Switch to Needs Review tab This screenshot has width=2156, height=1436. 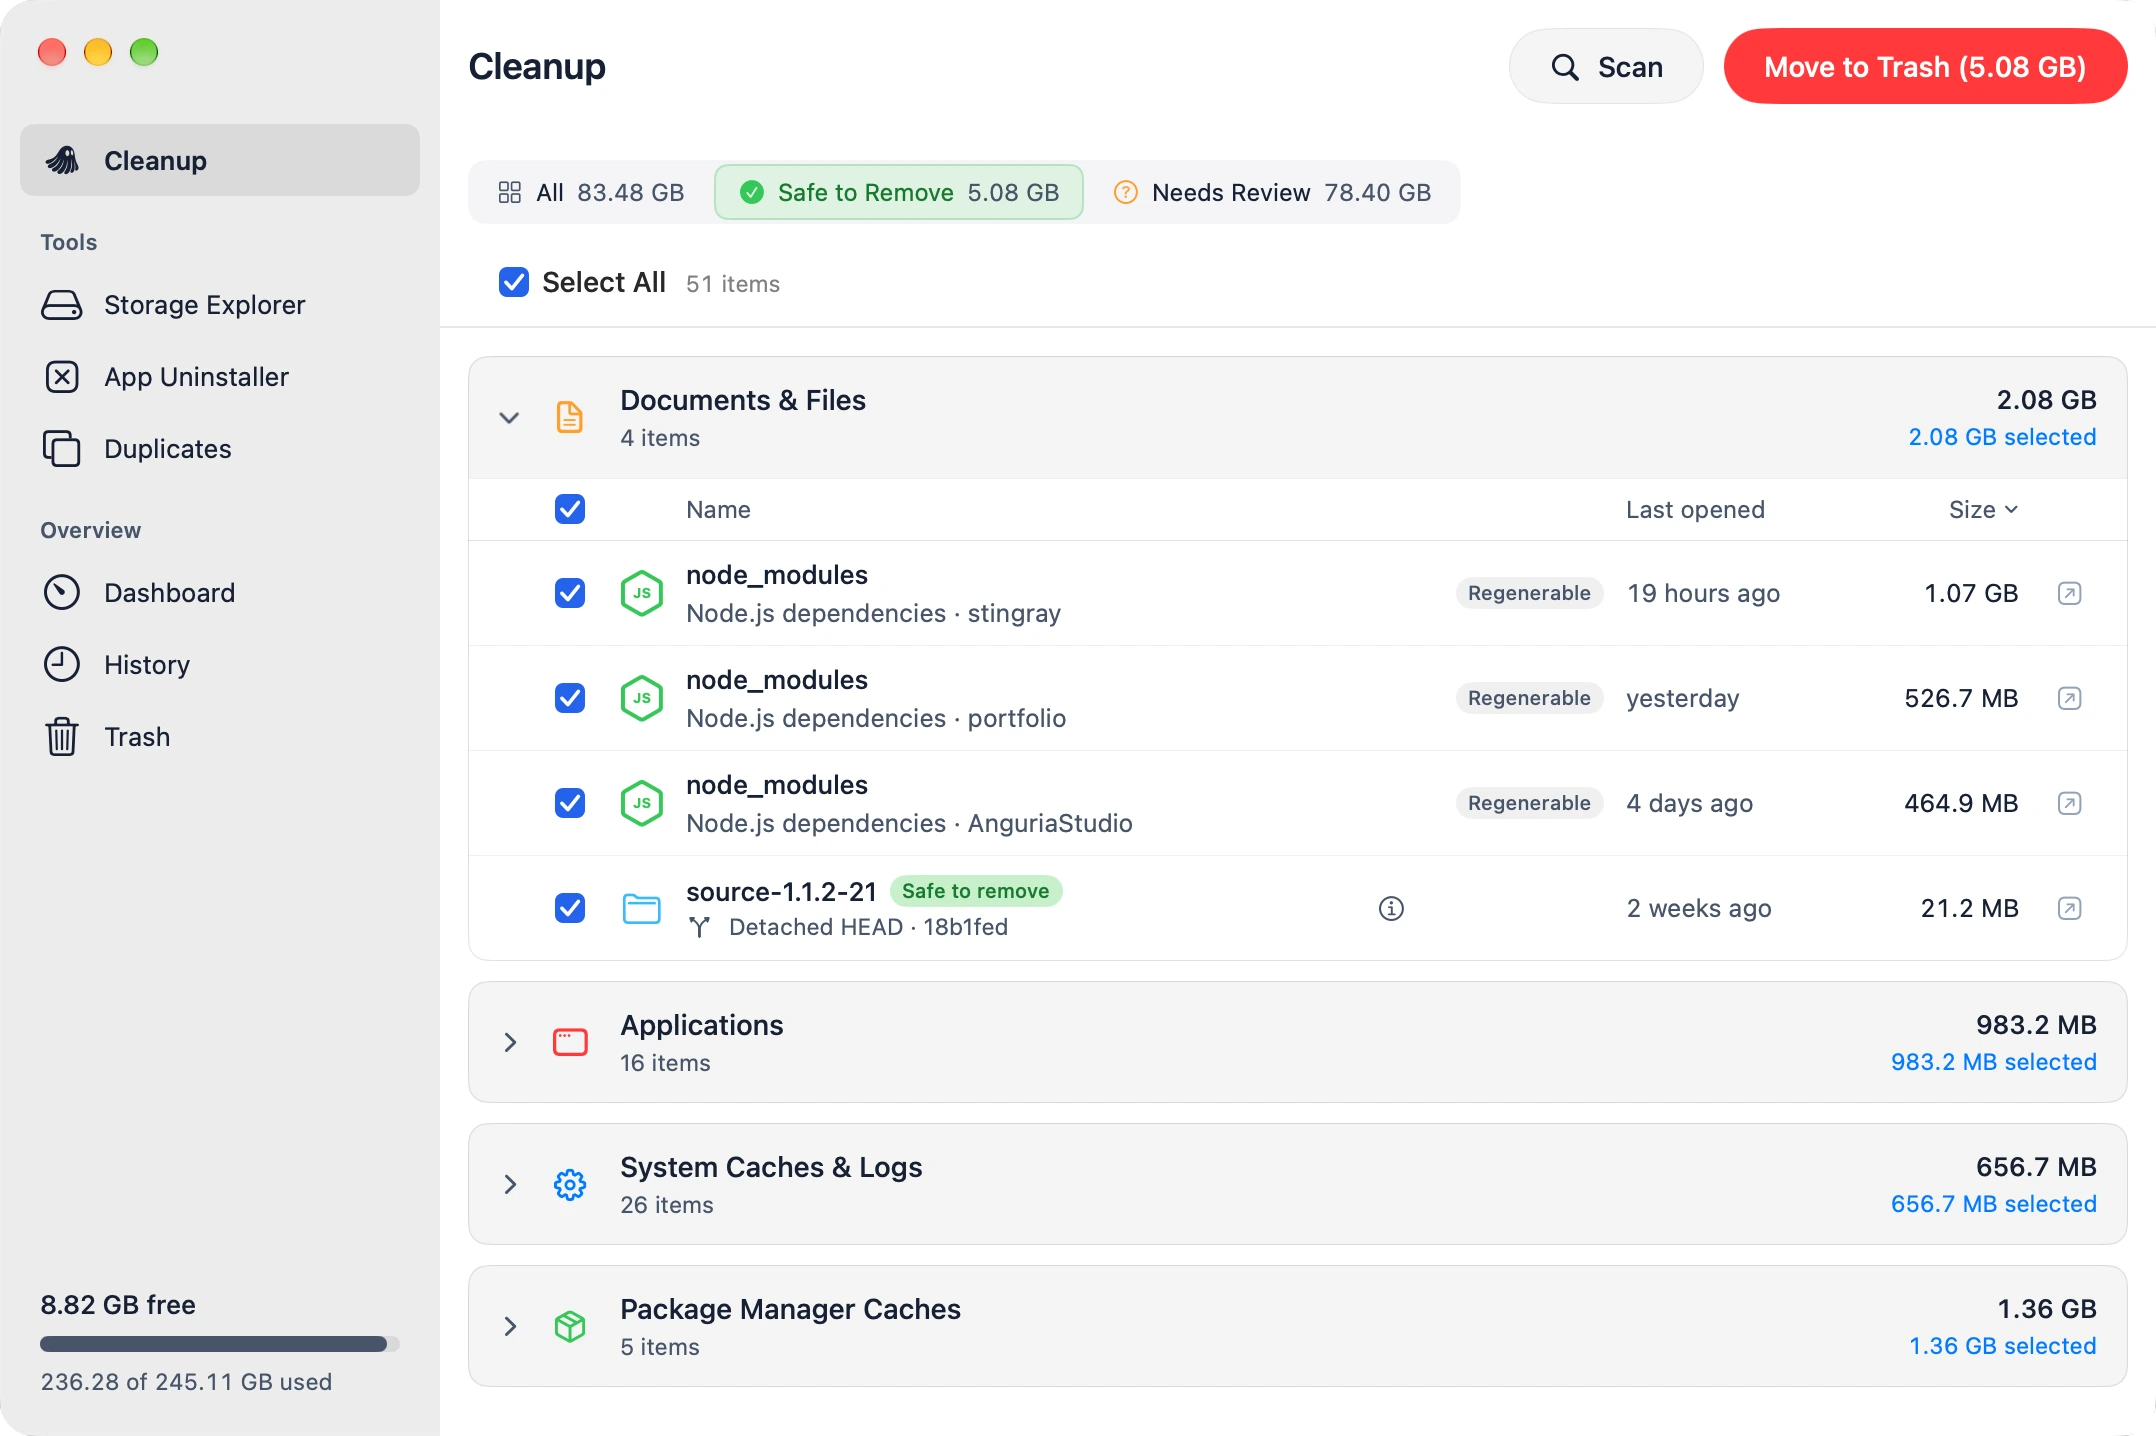tap(1272, 192)
